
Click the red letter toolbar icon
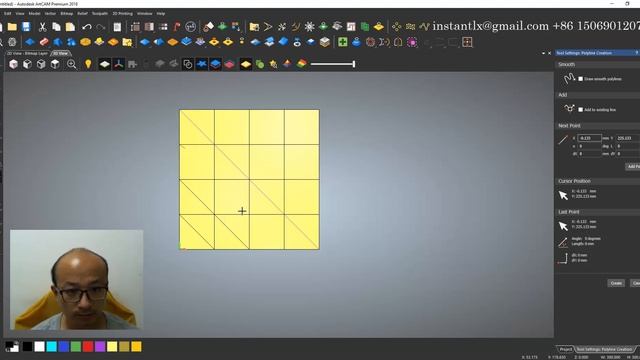177,27
